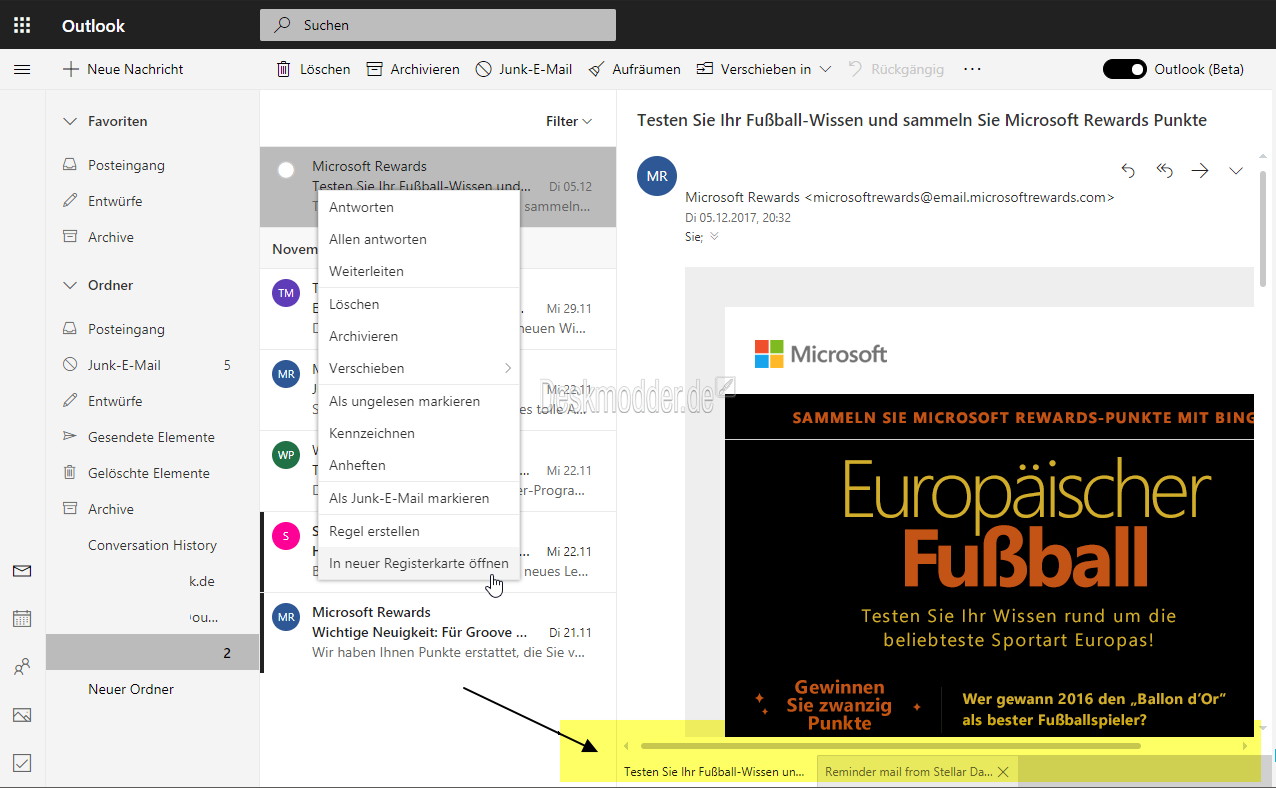The image size is (1276, 788).
Task: Click the reply arrow icon in reading pane
Action: [1128, 171]
